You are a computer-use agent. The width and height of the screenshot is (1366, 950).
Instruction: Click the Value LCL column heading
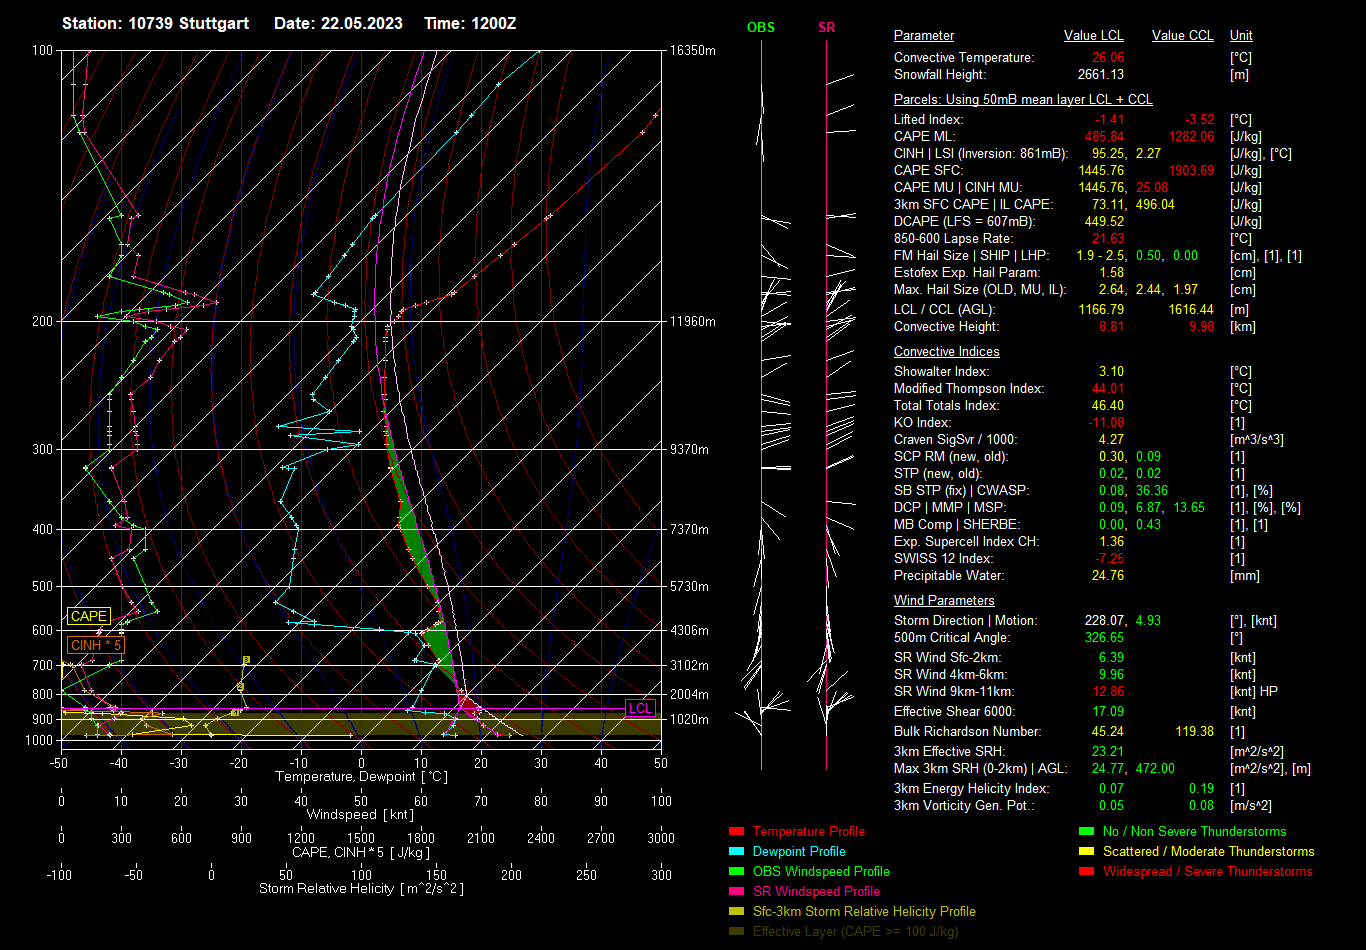point(1094,36)
